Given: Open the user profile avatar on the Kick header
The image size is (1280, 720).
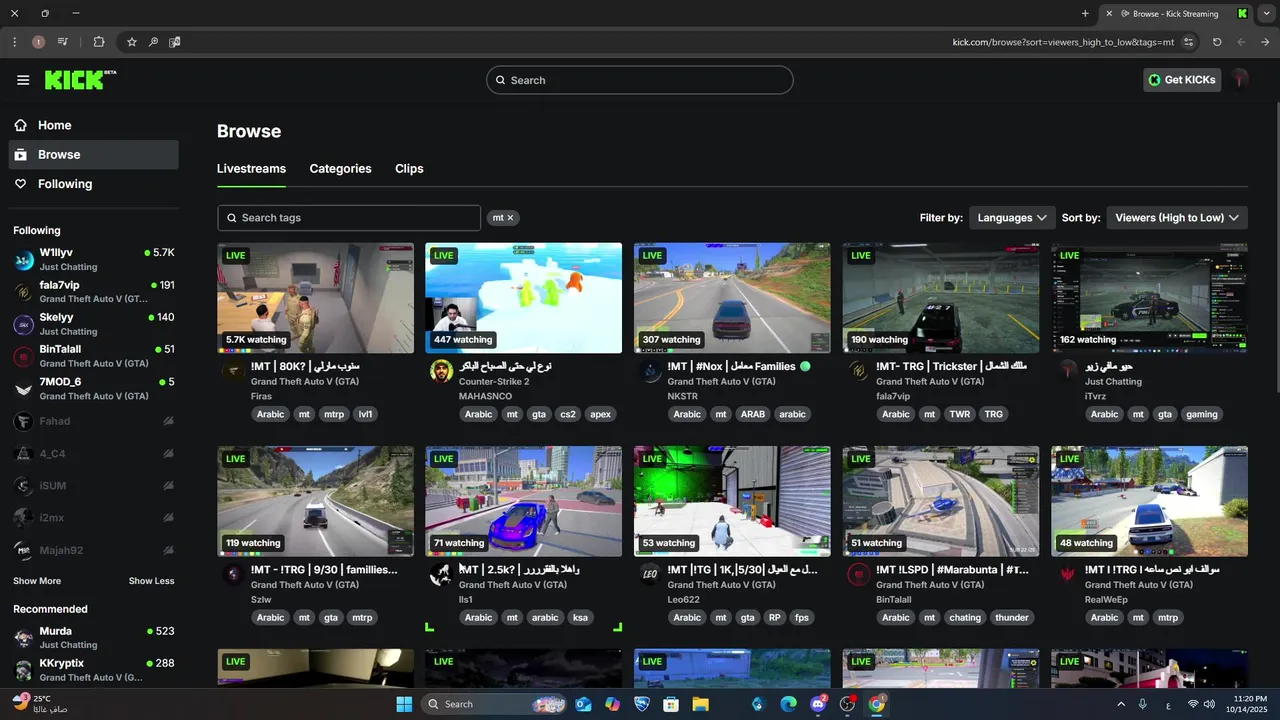Looking at the screenshot, I should pyautogui.click(x=1240, y=80).
